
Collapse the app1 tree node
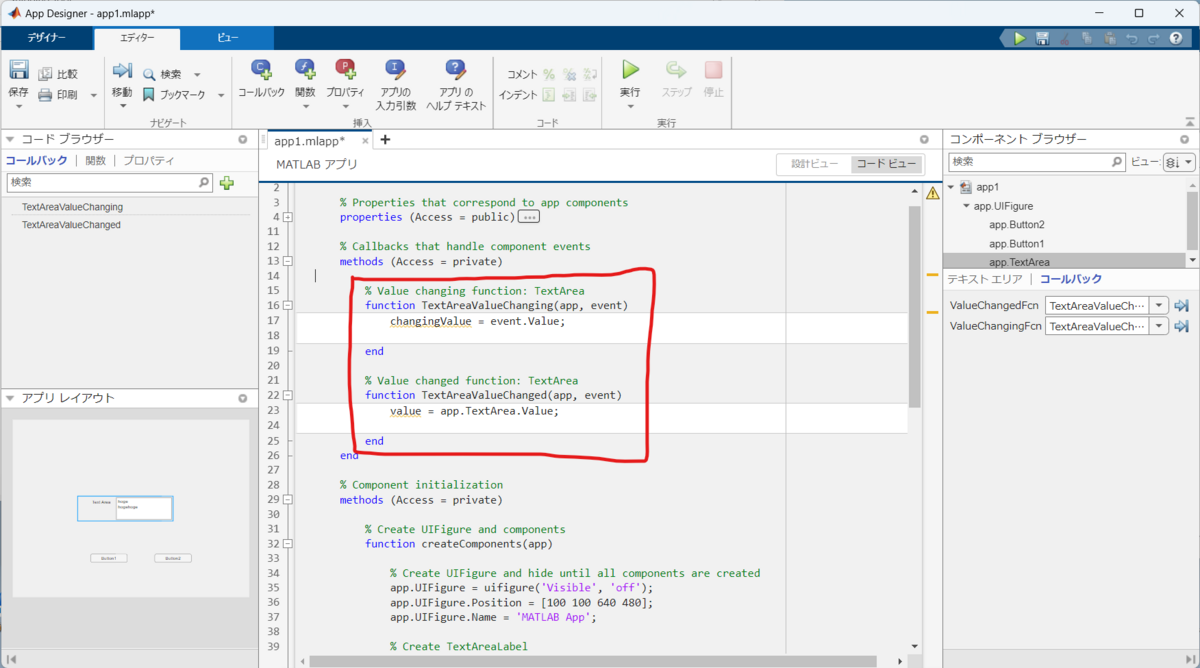coord(951,187)
